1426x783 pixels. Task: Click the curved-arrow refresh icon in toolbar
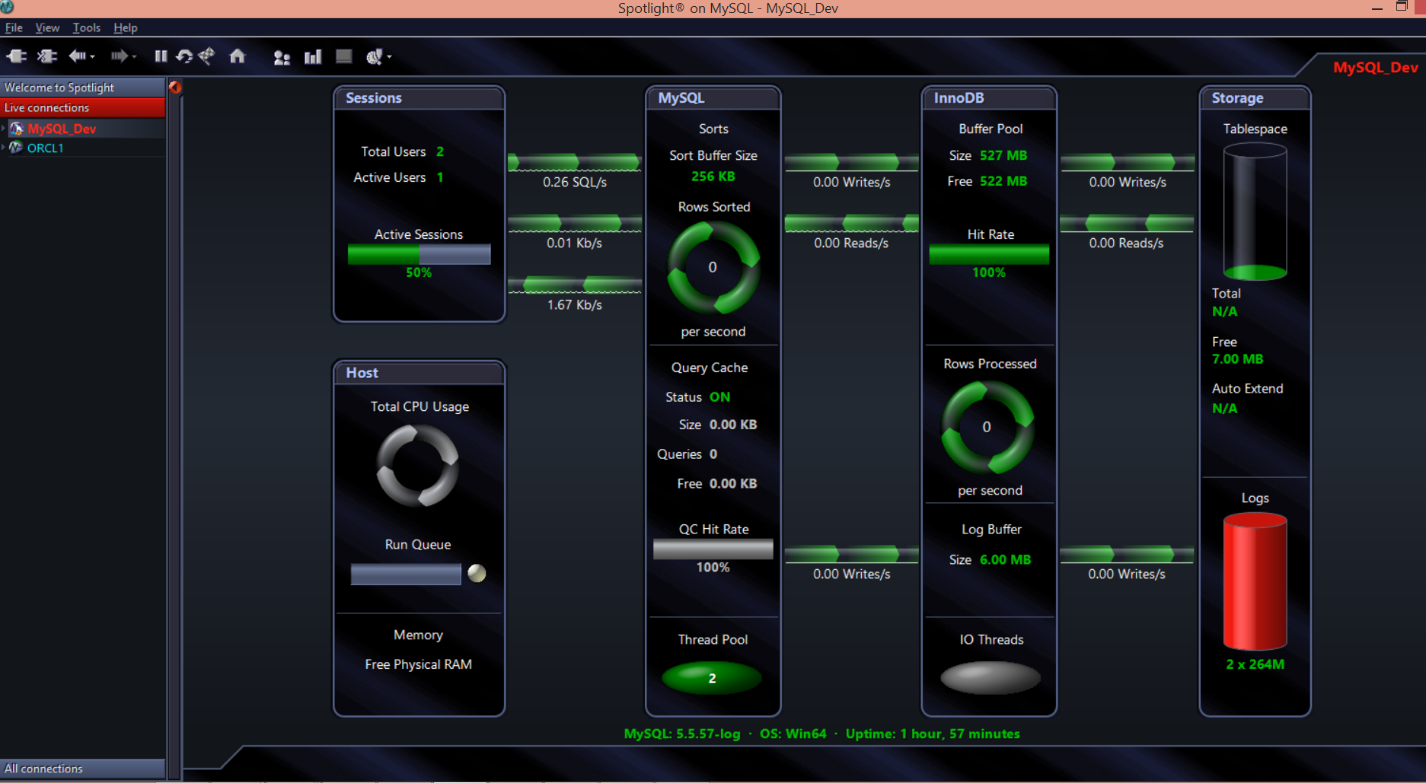(x=184, y=57)
